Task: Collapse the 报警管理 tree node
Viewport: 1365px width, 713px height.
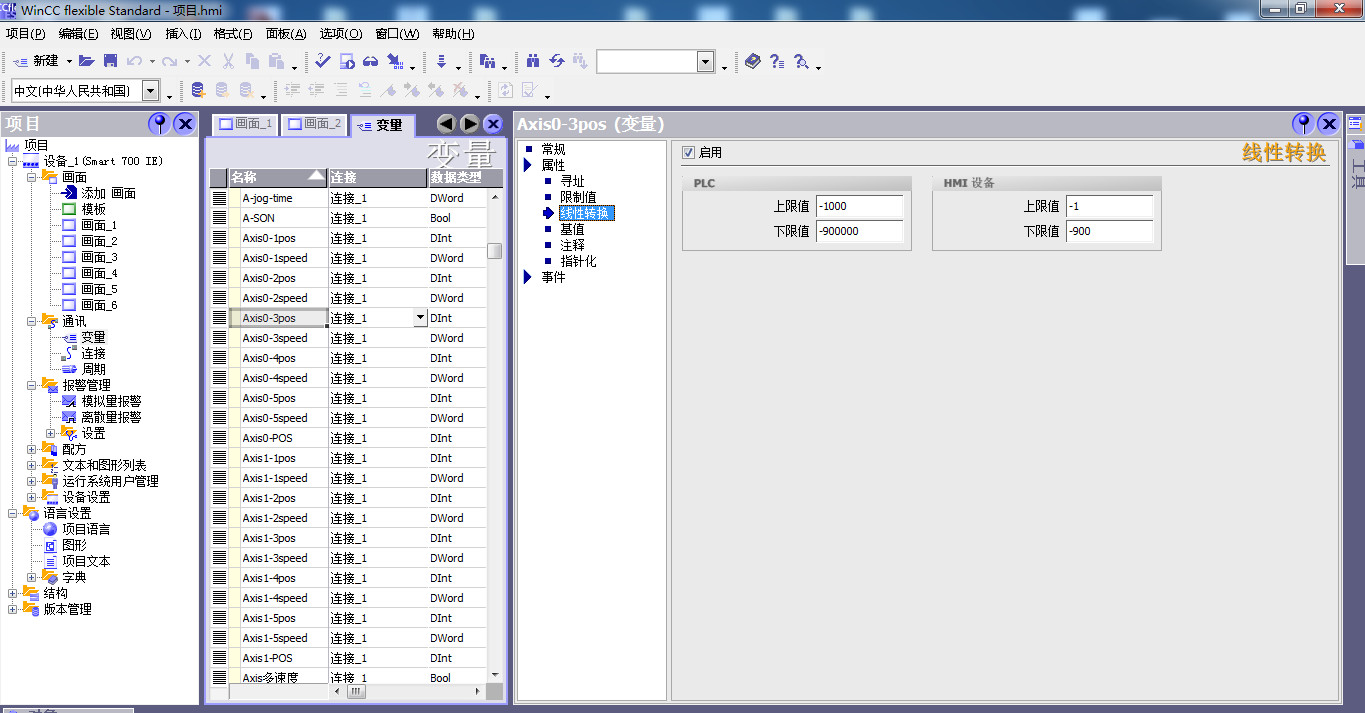Action: [x=32, y=385]
